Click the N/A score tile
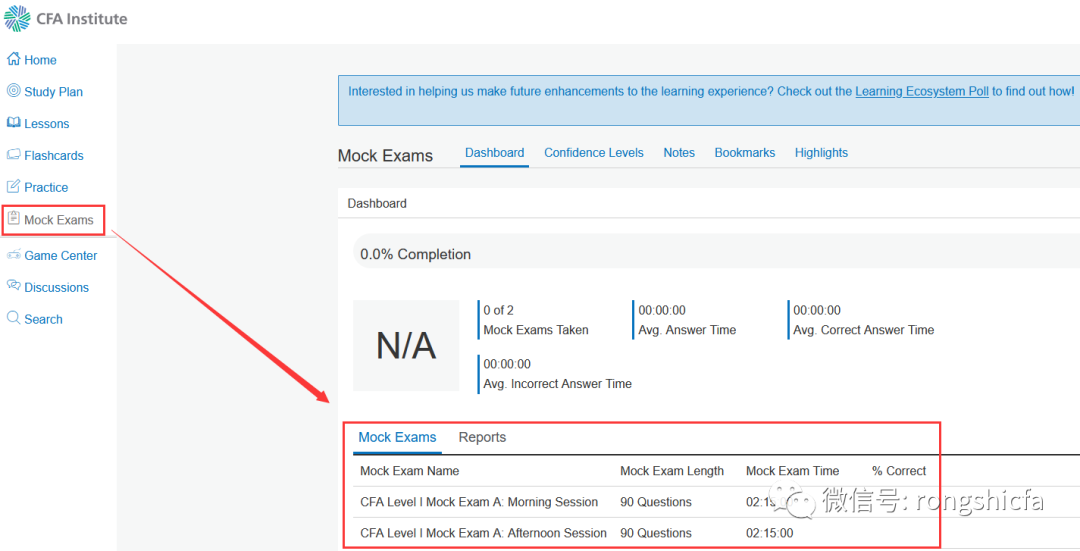The image size is (1080, 551). coord(406,345)
